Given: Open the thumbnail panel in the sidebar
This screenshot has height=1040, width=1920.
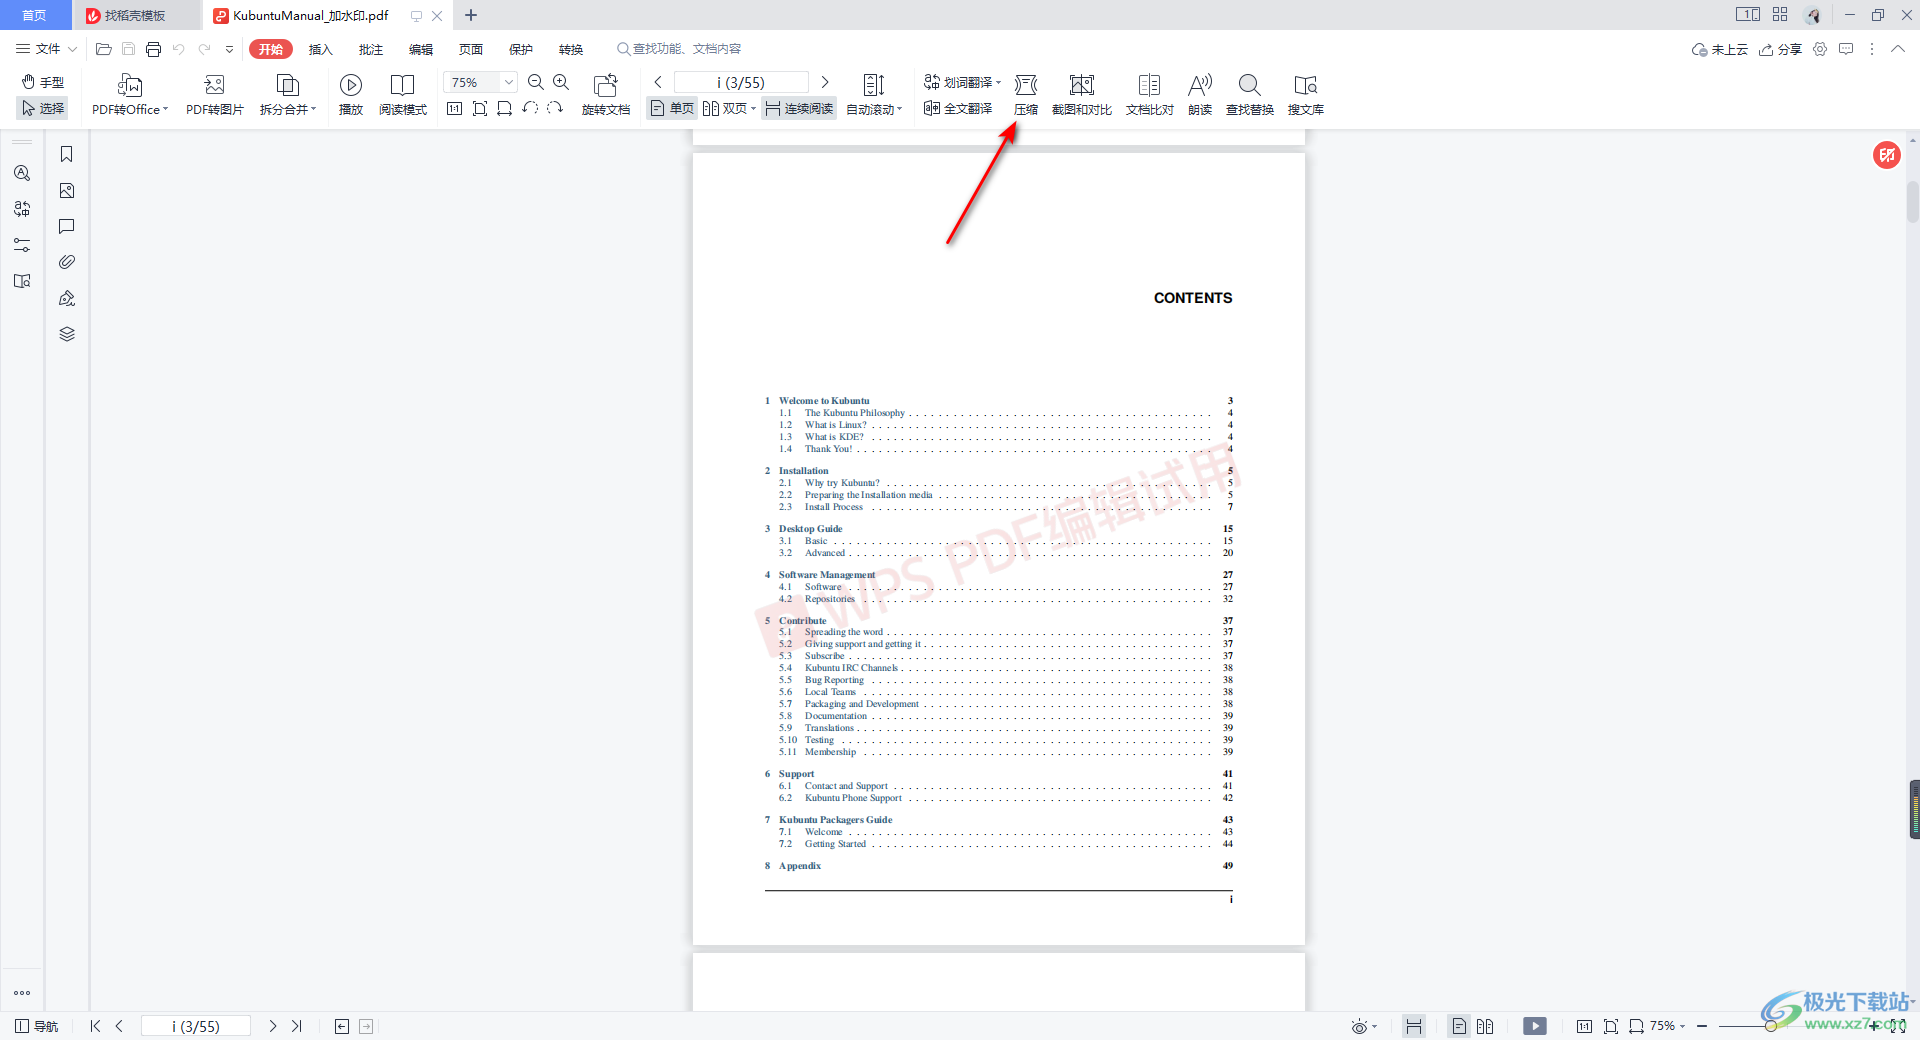Looking at the screenshot, I should click(67, 190).
